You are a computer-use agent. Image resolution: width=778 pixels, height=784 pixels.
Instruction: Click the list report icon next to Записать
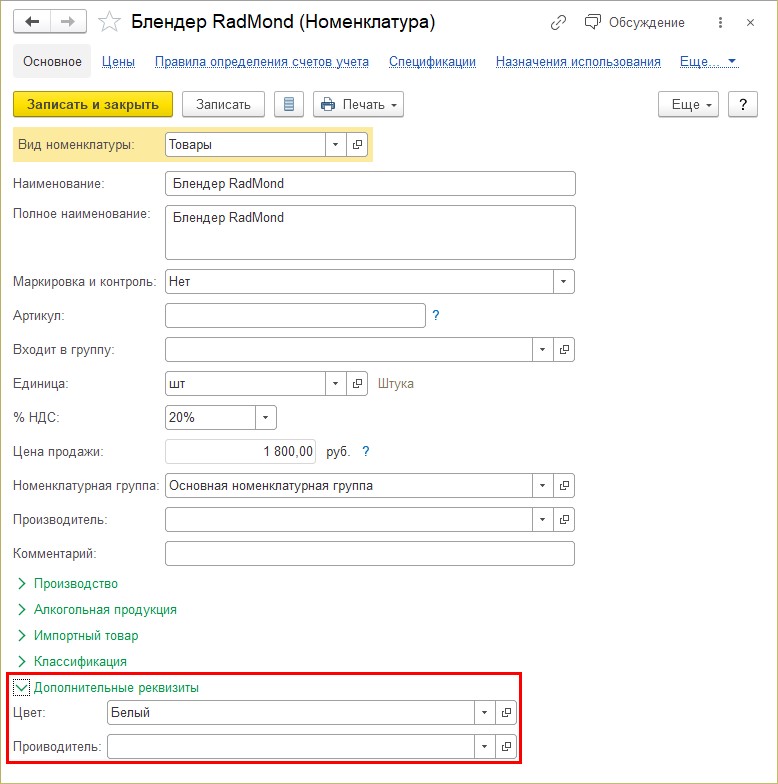tap(289, 104)
